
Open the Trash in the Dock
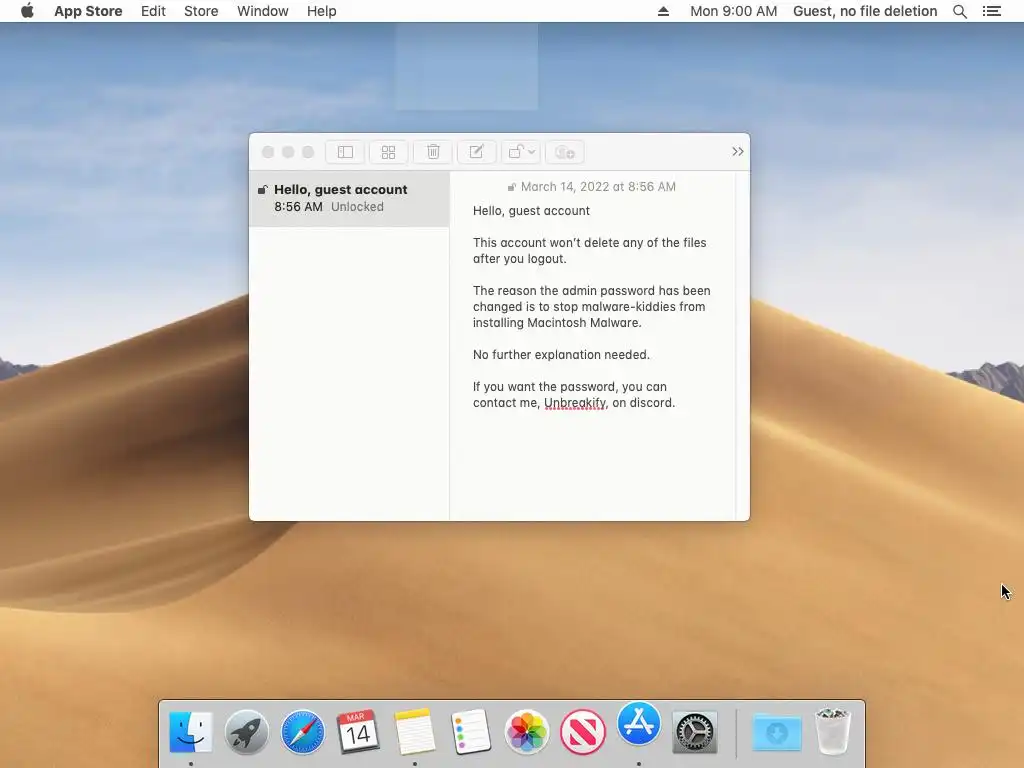pos(833,732)
